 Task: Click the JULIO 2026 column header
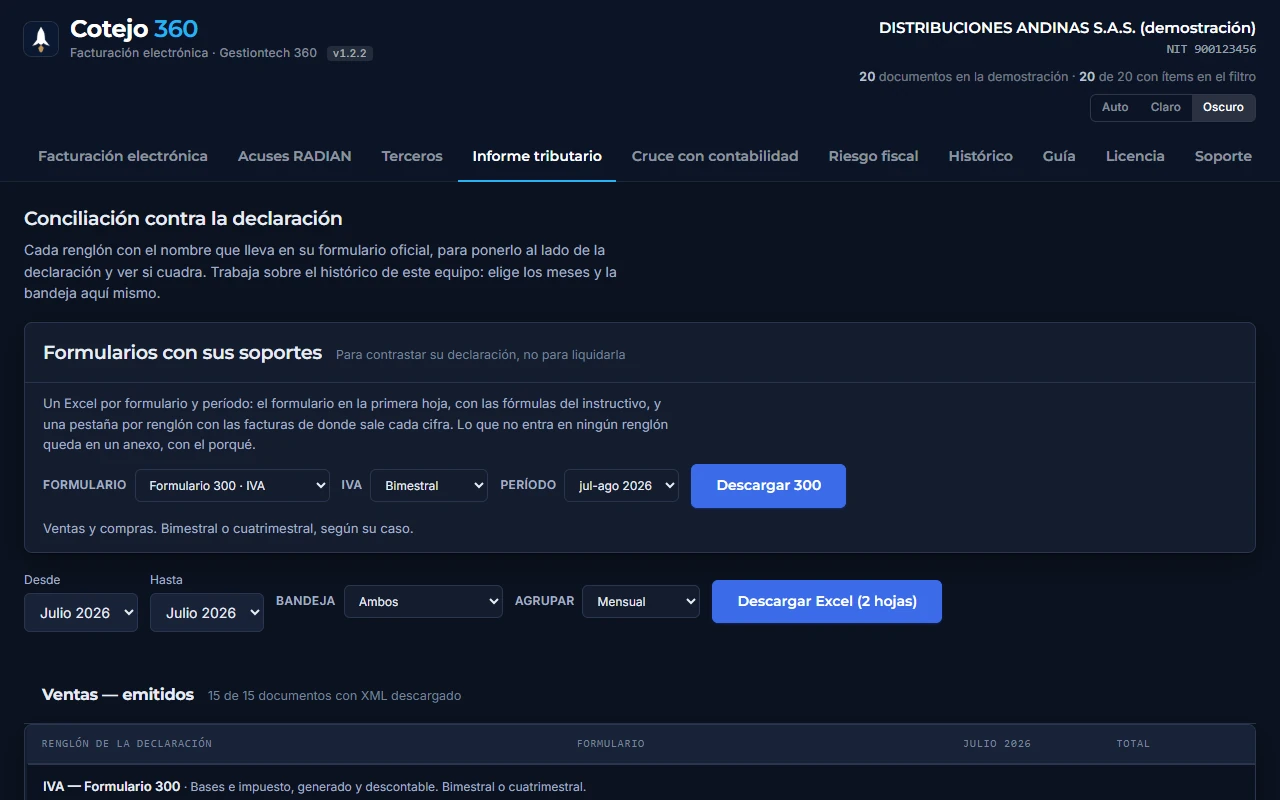pyautogui.click(x=997, y=744)
